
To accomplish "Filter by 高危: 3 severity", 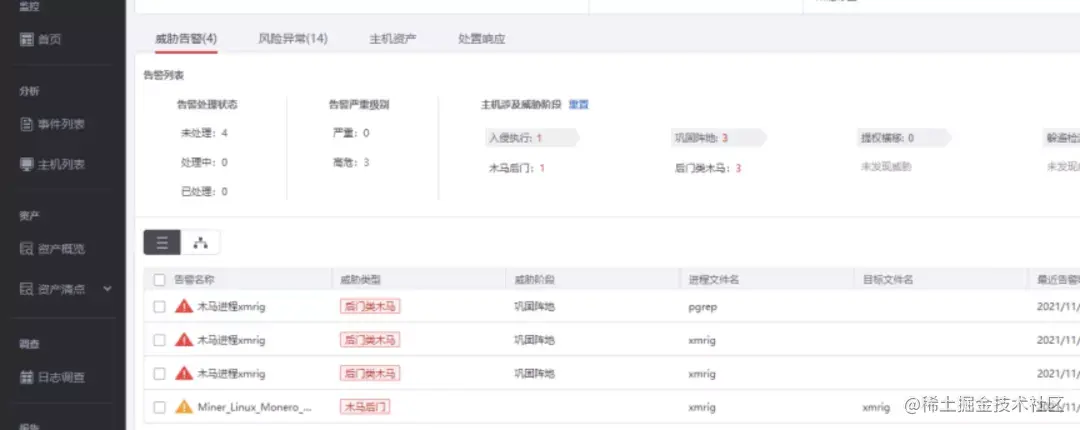I will (x=351, y=163).
